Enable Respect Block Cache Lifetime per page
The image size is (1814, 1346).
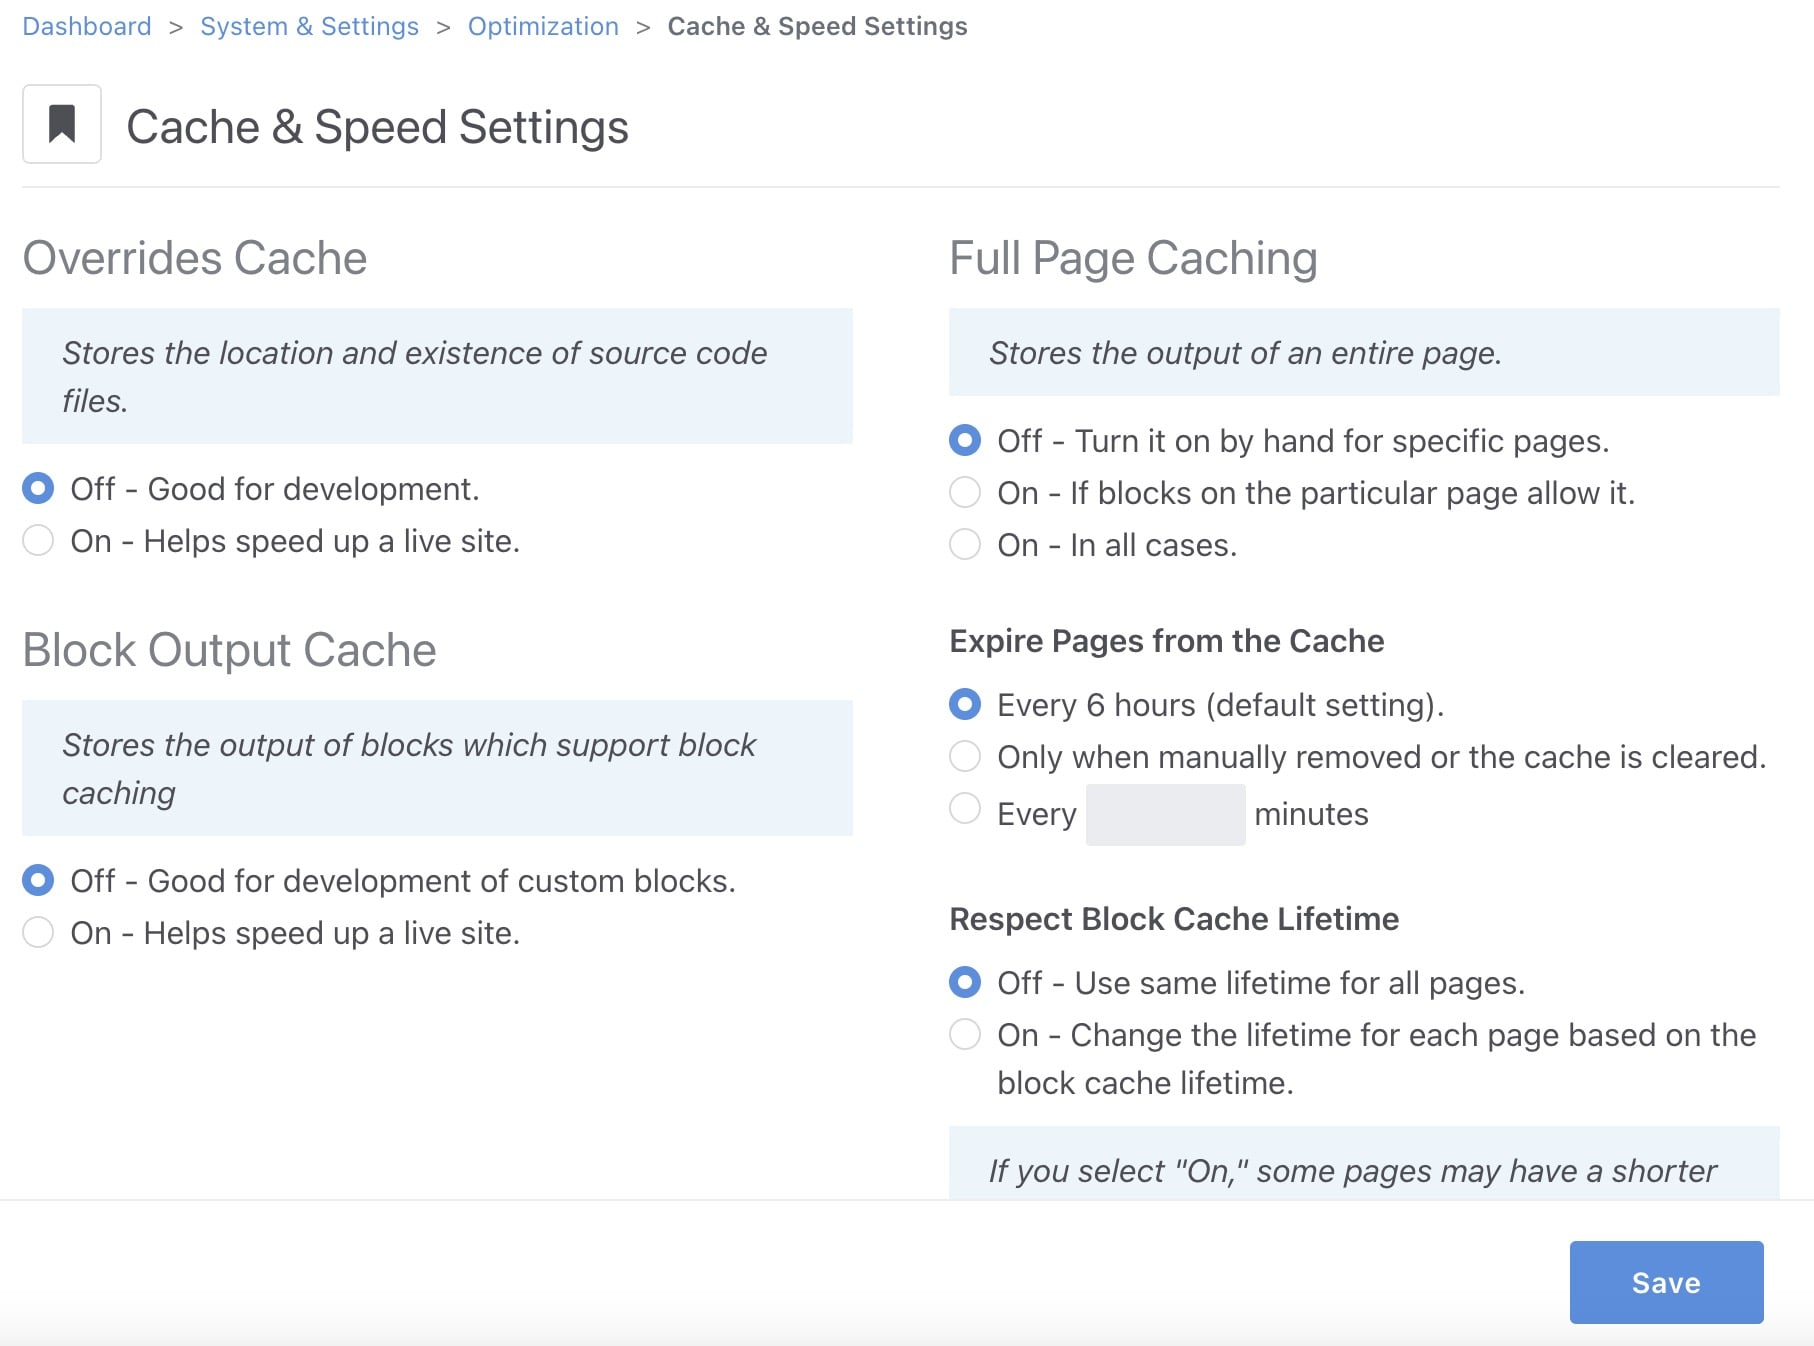[x=965, y=1035]
